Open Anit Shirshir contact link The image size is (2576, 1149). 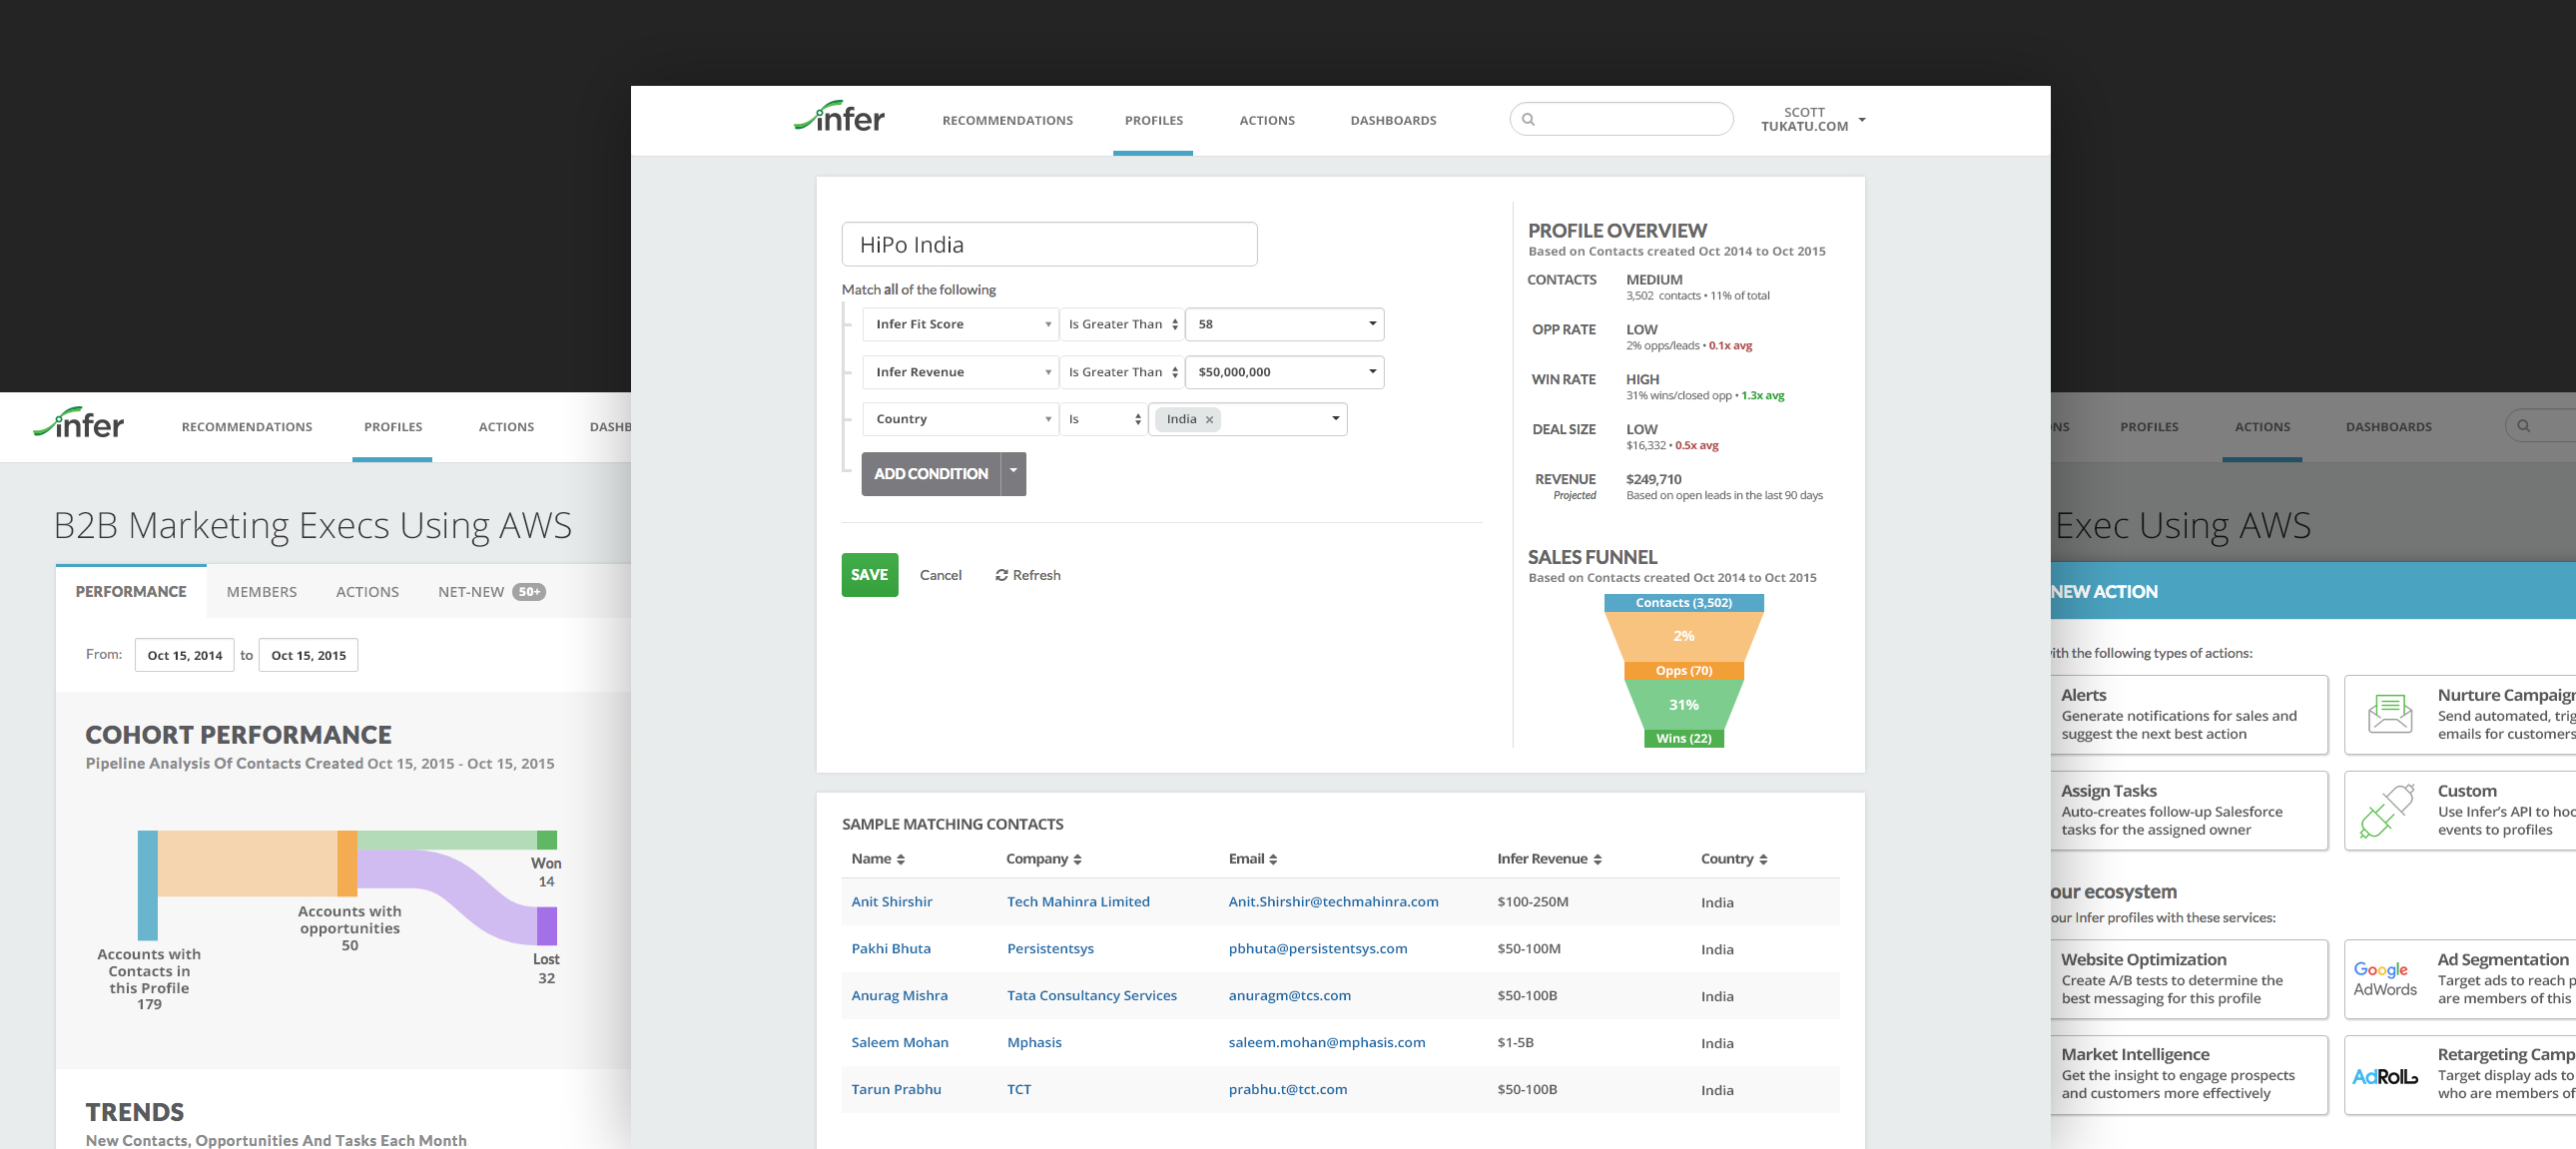(x=891, y=902)
